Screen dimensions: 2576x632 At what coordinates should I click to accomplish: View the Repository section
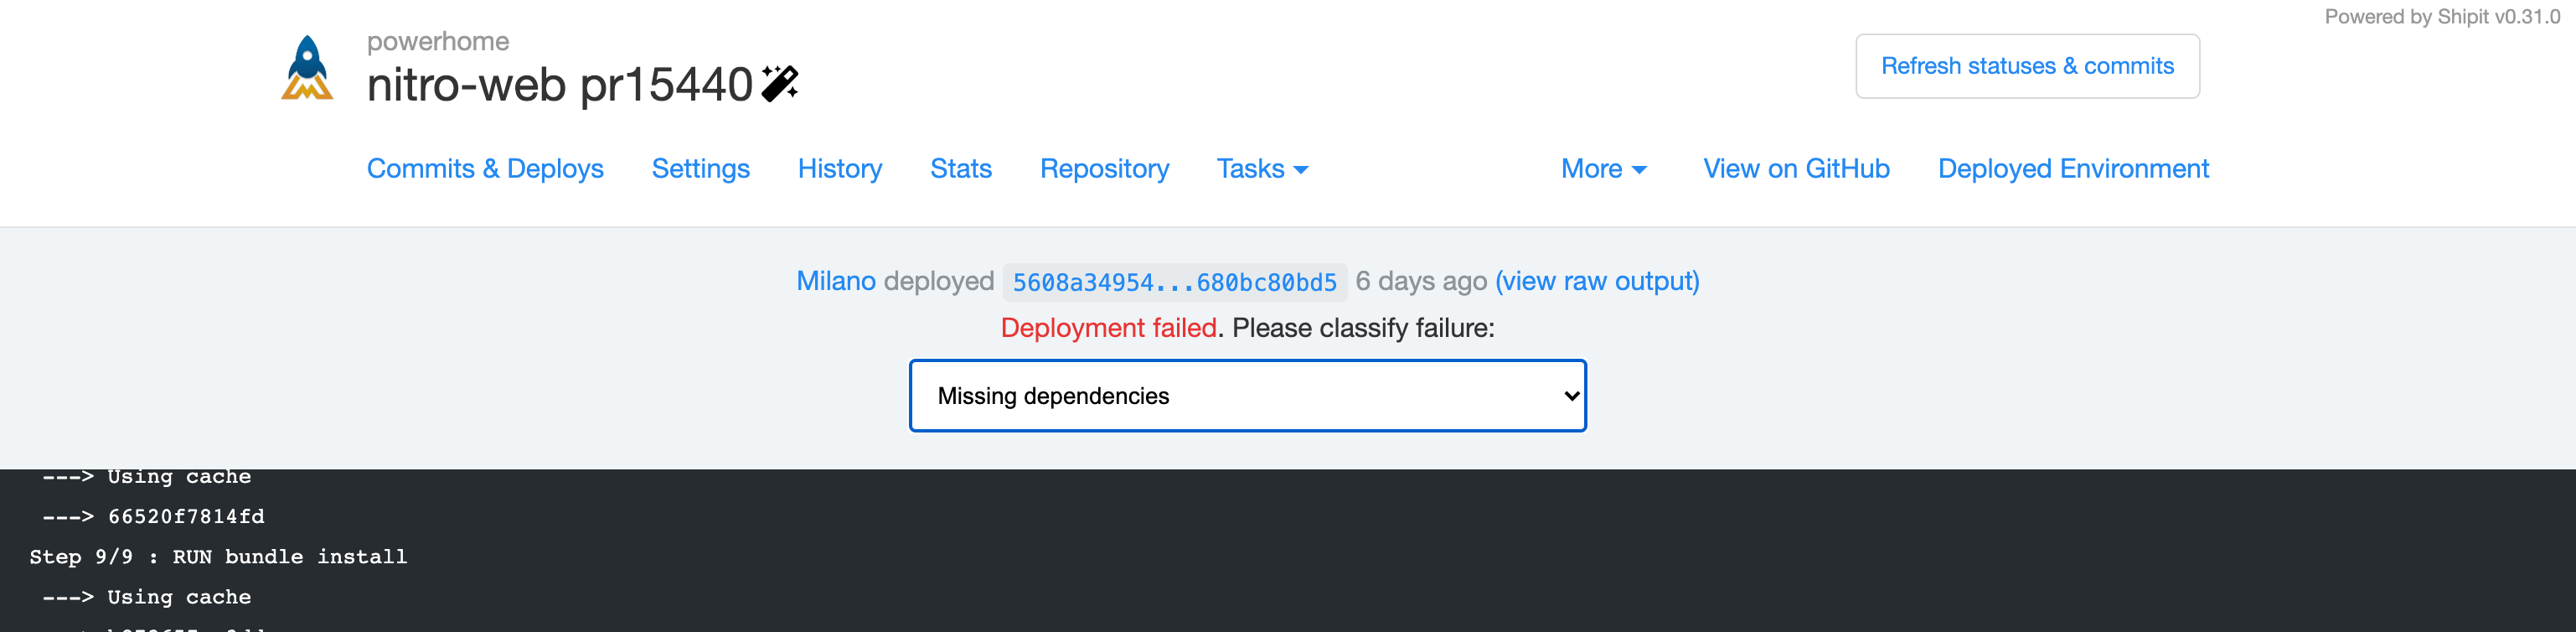pos(1104,169)
